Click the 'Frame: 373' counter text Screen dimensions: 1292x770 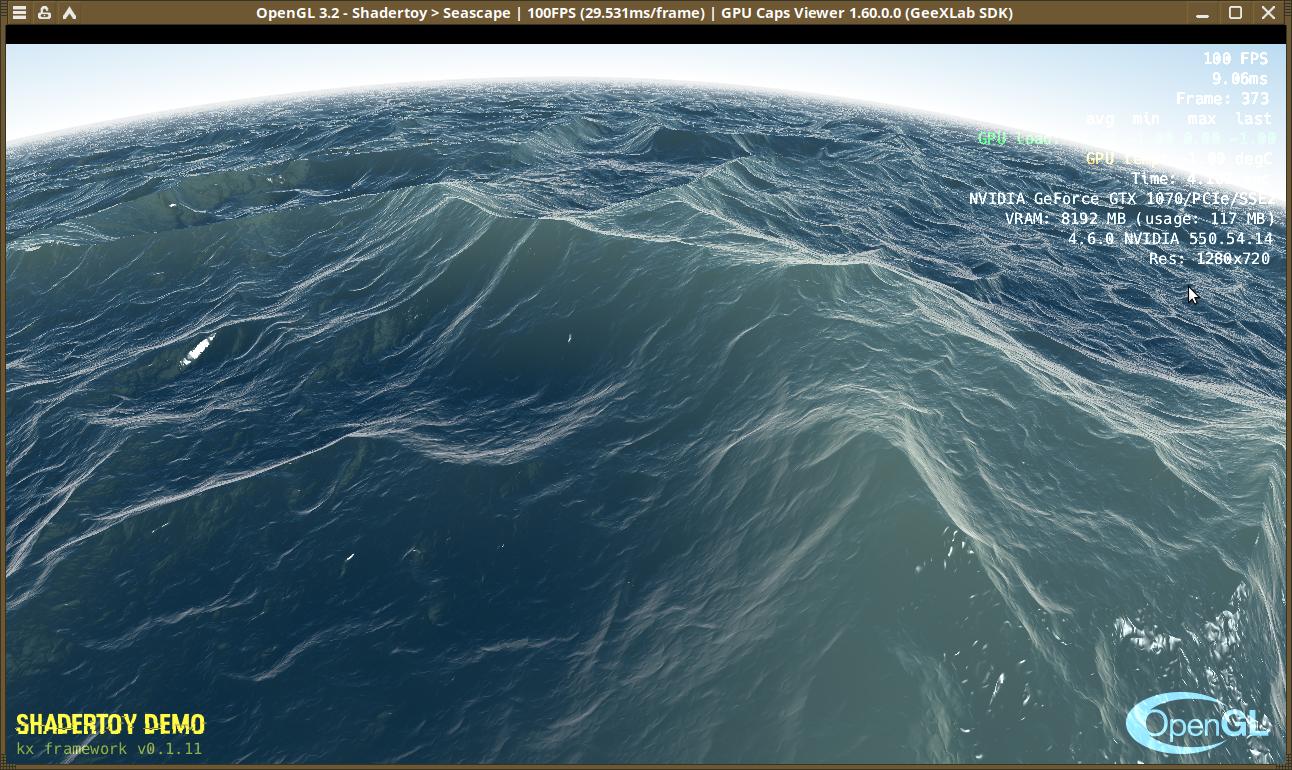click(1223, 99)
